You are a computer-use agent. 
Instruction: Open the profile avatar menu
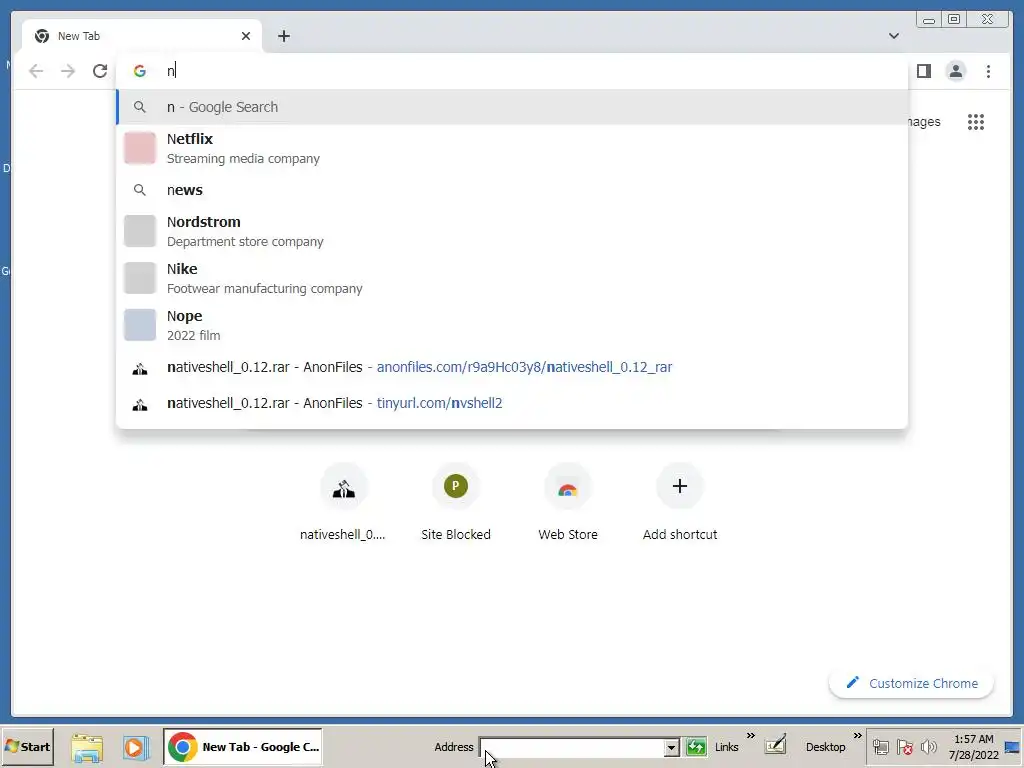(x=955, y=71)
